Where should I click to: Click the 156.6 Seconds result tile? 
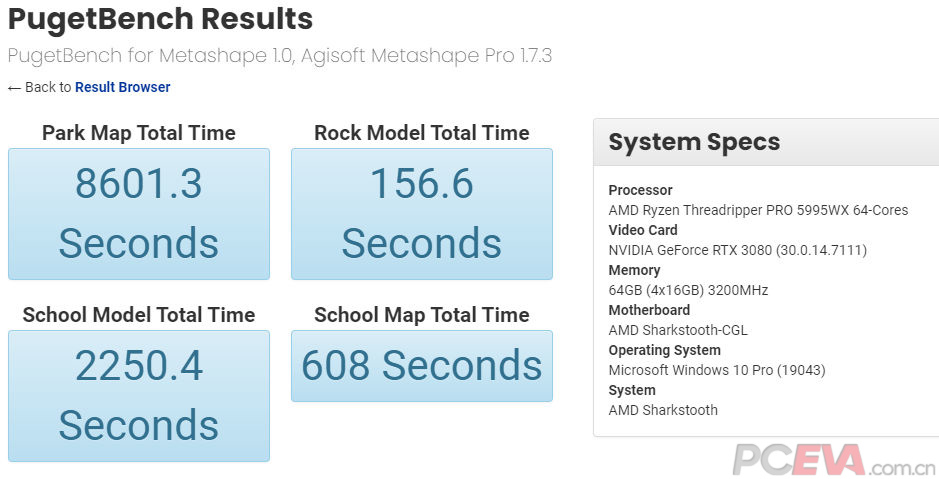[x=421, y=214]
